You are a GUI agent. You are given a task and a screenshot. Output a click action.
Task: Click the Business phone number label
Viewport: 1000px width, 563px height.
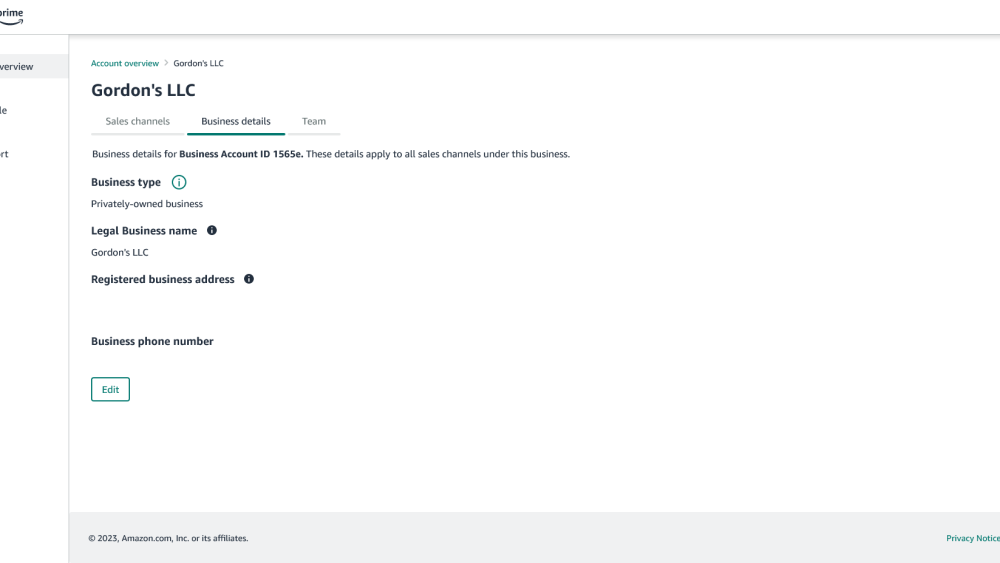[x=152, y=341]
